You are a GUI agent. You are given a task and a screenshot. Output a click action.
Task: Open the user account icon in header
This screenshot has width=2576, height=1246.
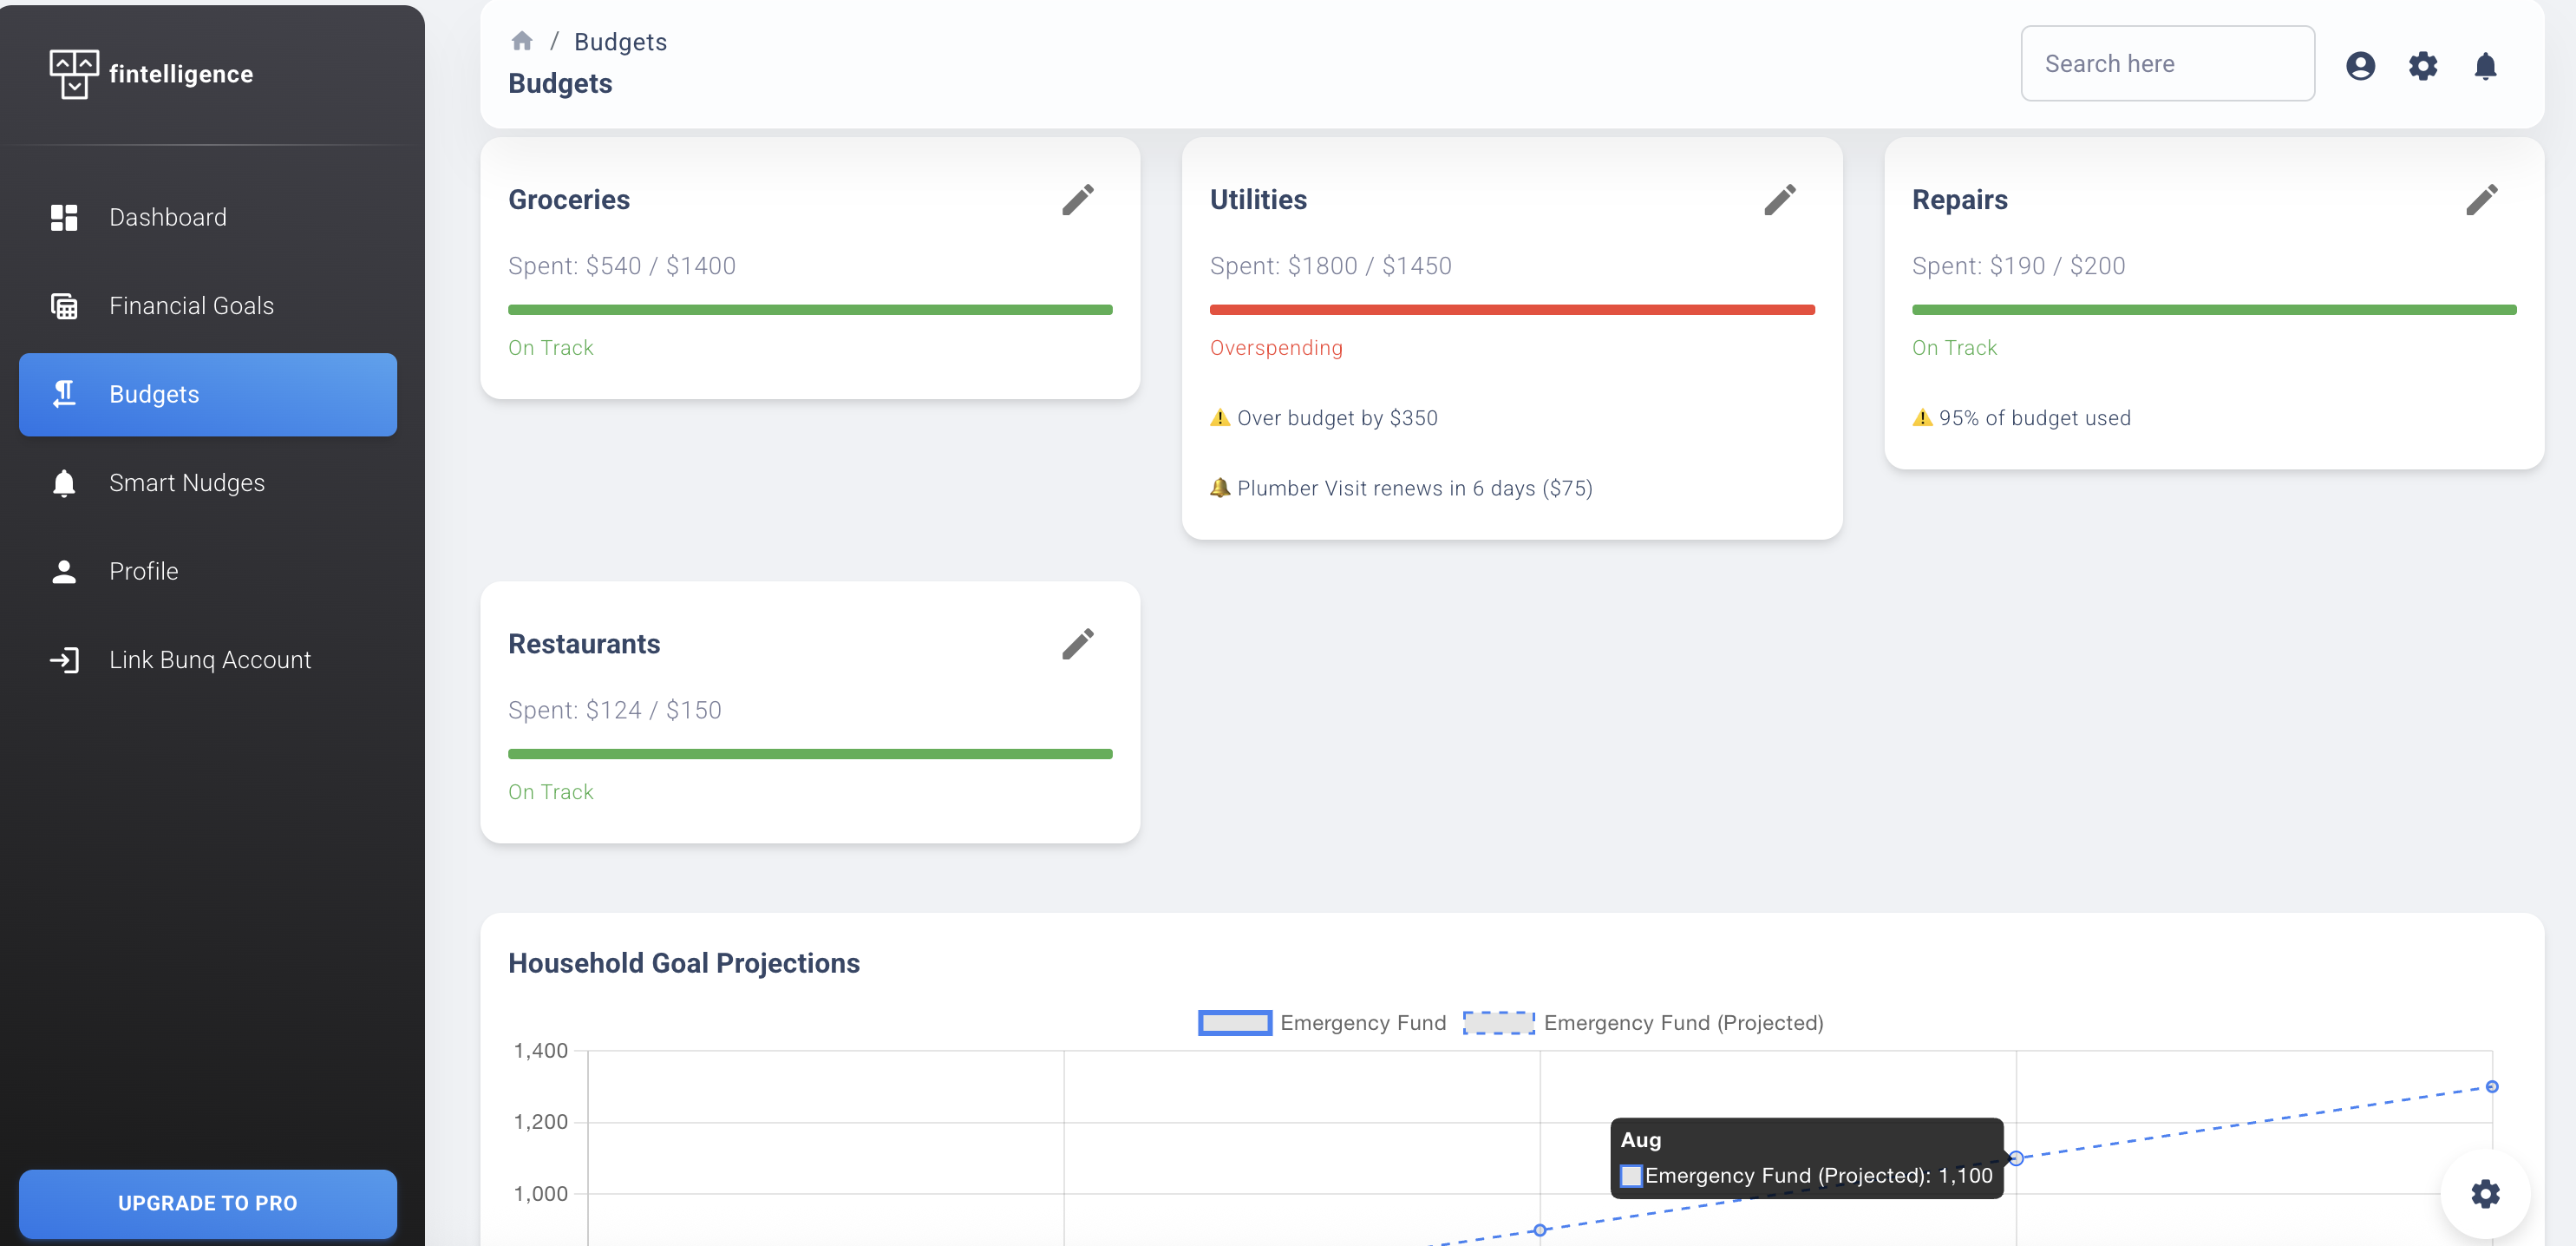[2360, 66]
